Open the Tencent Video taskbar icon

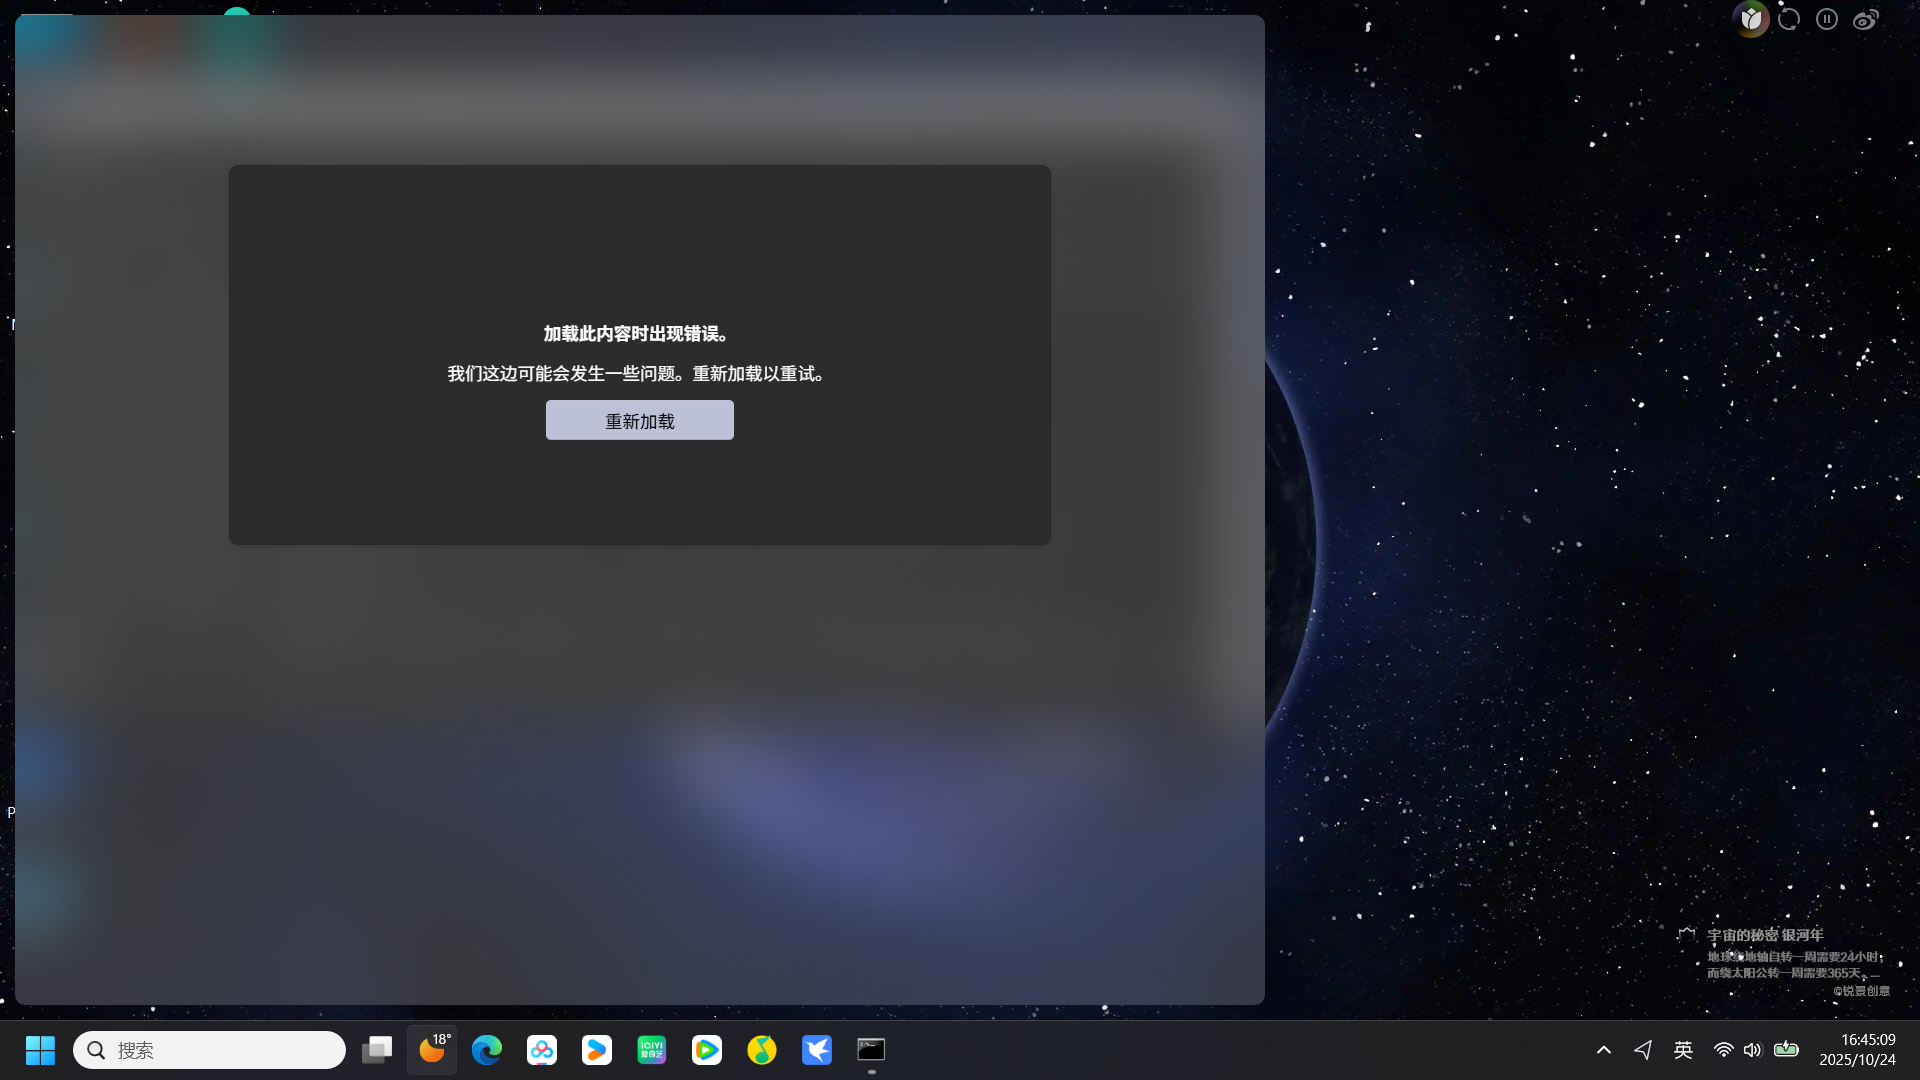pyautogui.click(x=707, y=1050)
